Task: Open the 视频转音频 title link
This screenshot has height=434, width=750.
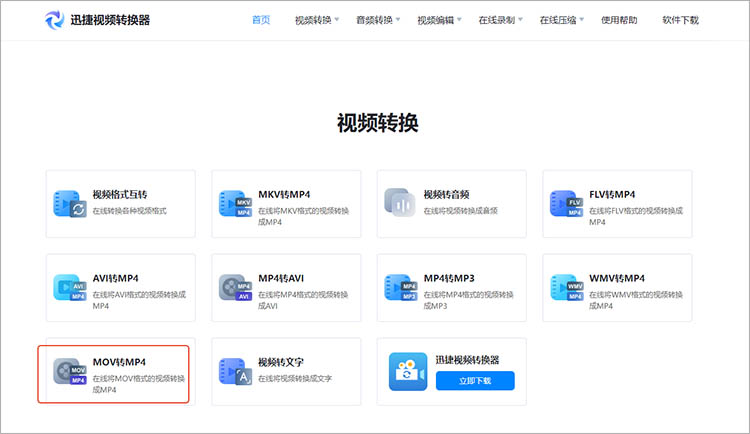Action: click(447, 195)
